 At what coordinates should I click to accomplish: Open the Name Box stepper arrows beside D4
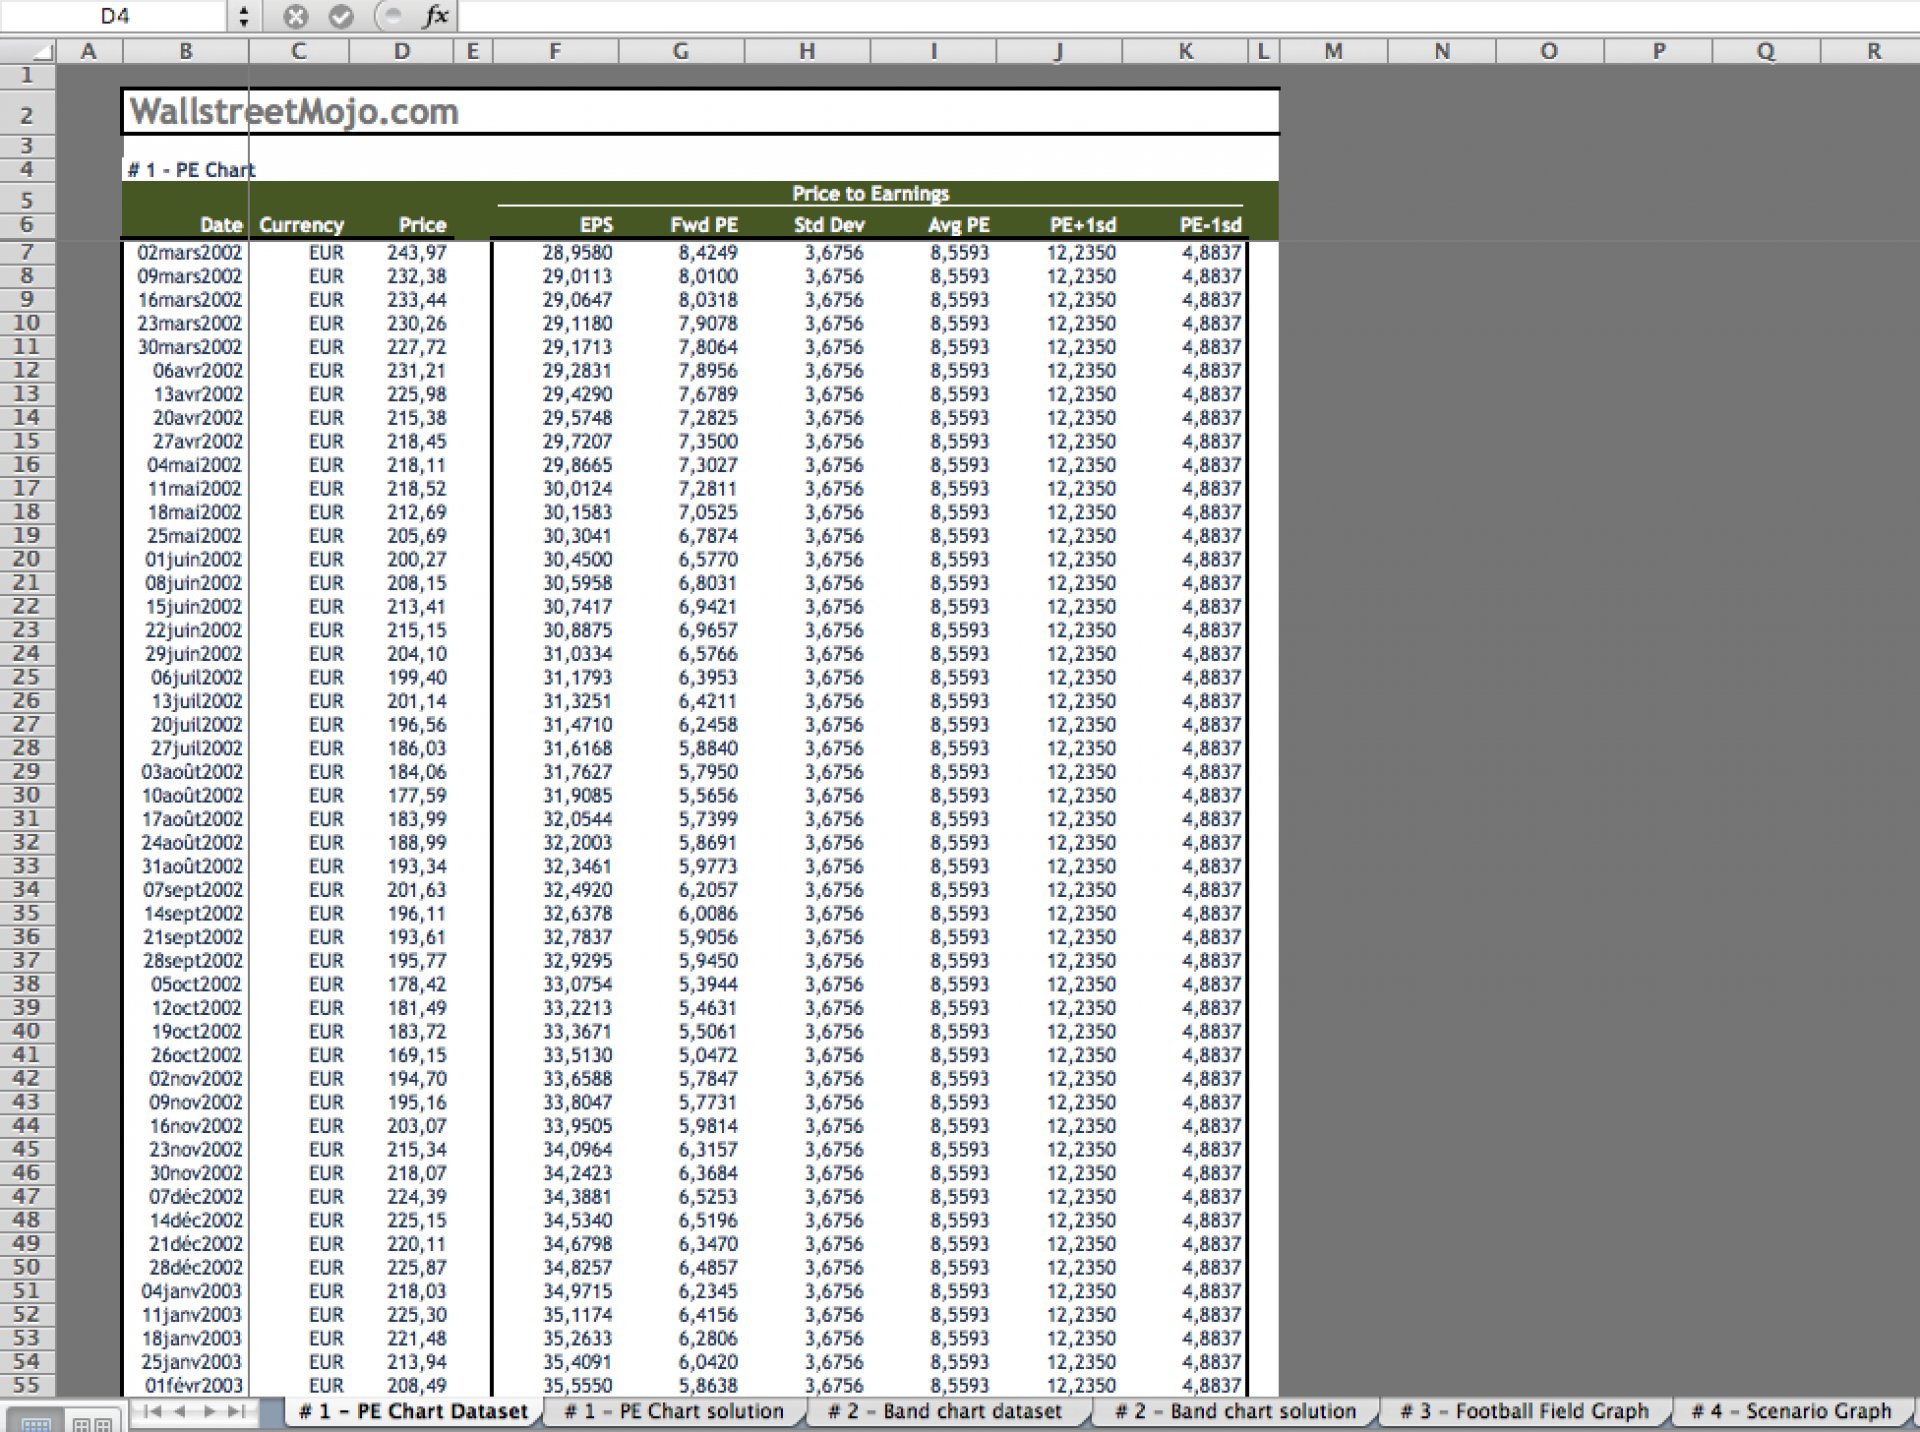(x=244, y=16)
